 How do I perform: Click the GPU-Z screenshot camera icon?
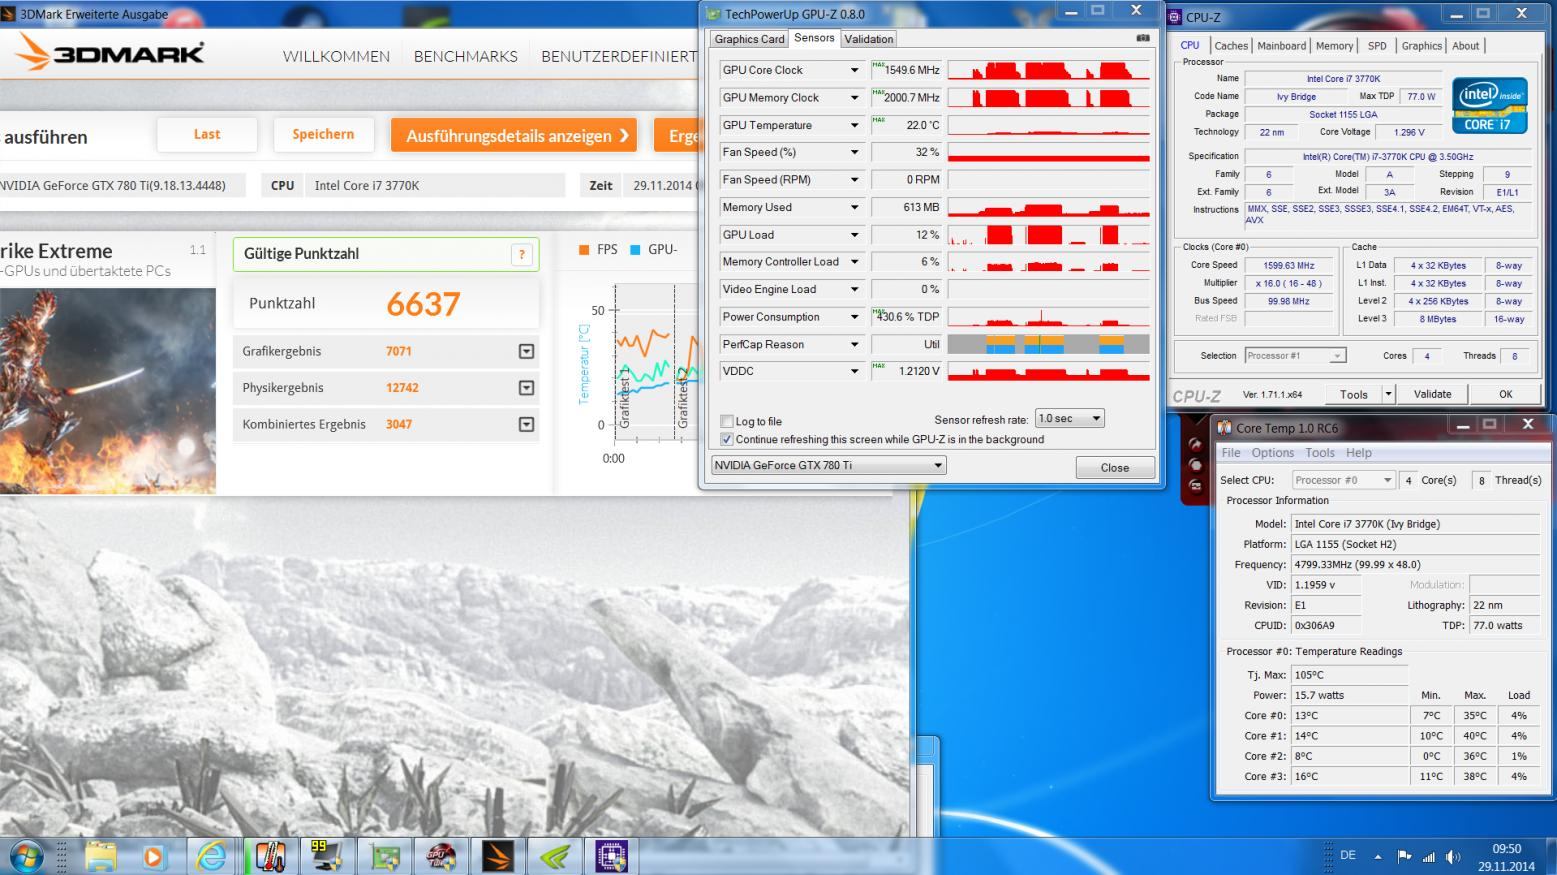point(1143,38)
